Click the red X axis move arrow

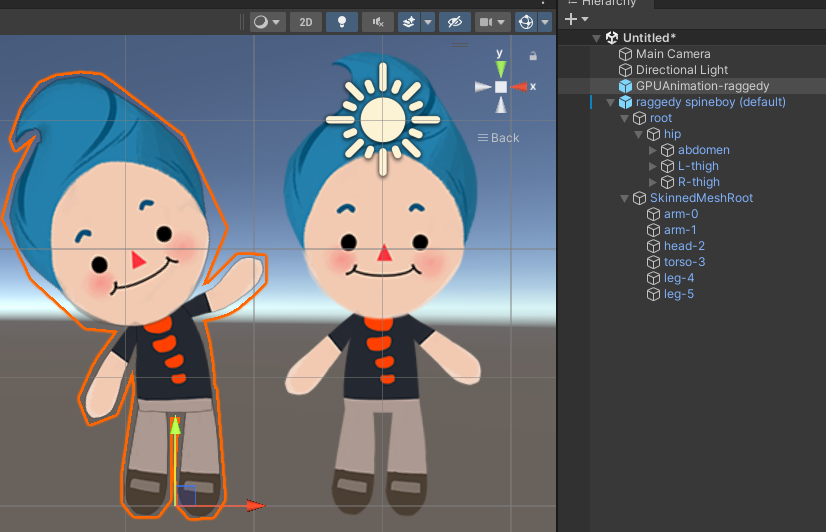coord(254,506)
